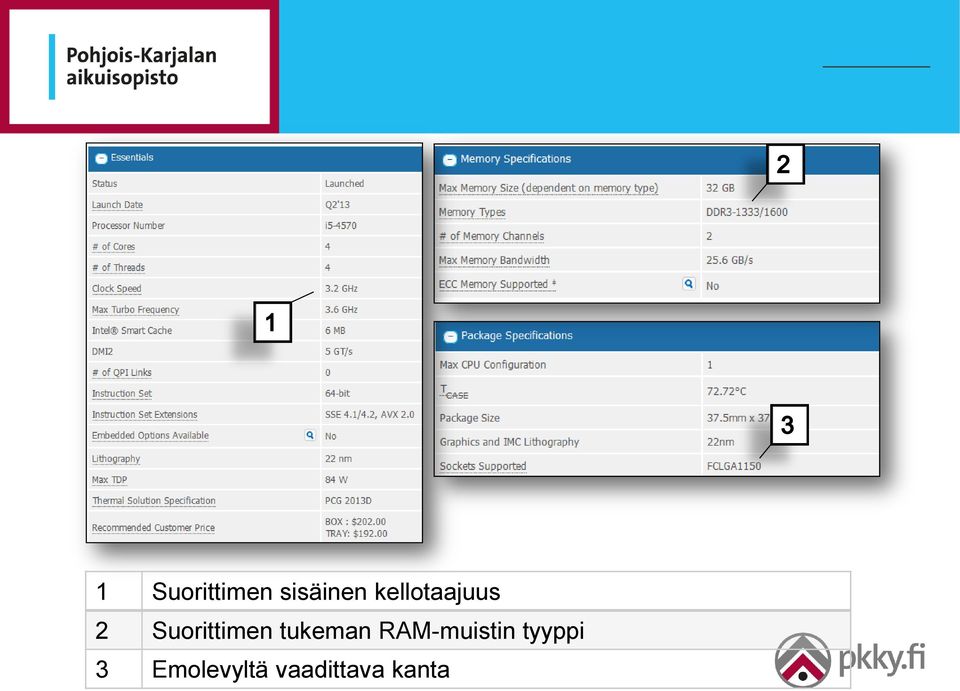Viewport: 960px width, 691px height.
Task: Open the Memory Types link
Action: tap(472, 212)
